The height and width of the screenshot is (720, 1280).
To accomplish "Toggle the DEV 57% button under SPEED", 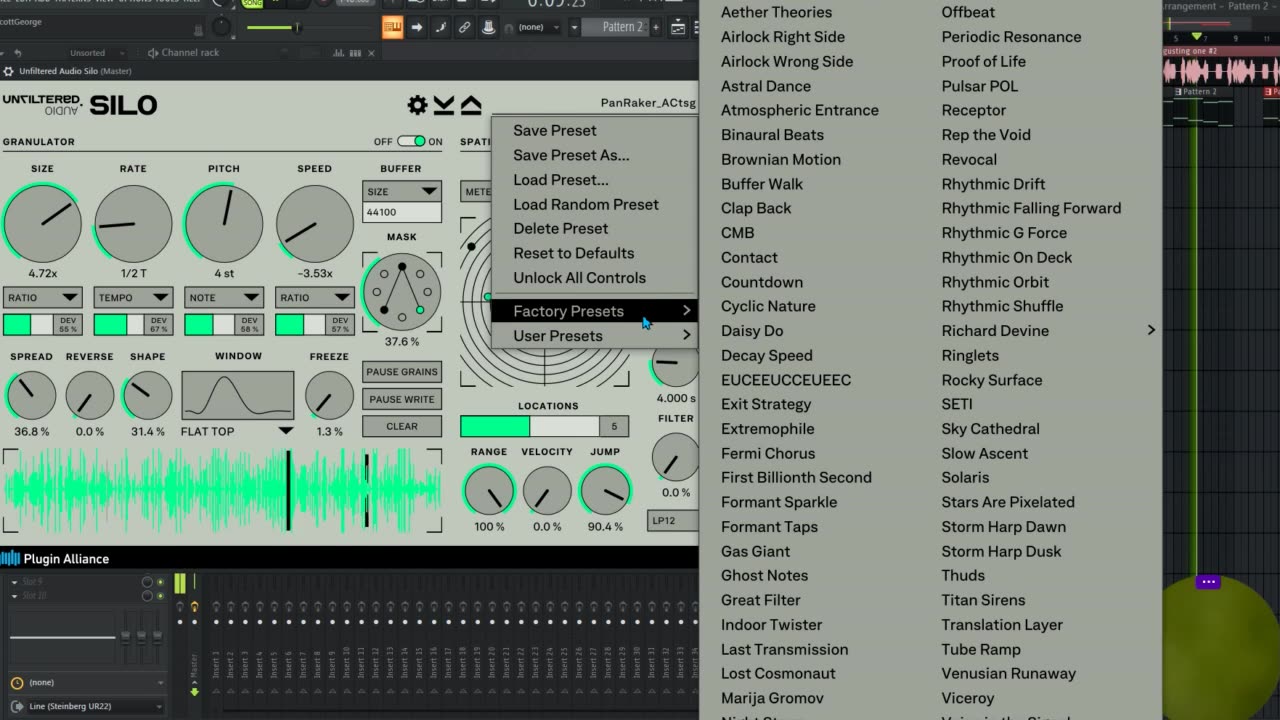I will (341, 325).
